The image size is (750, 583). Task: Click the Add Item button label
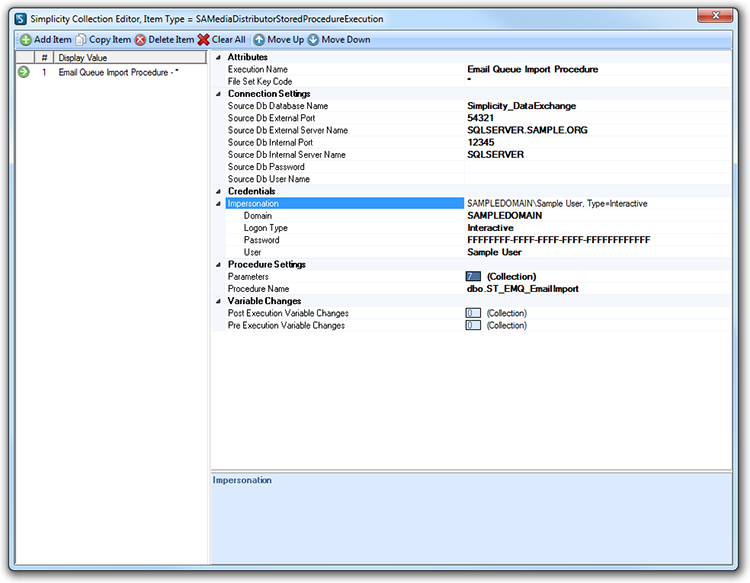(x=53, y=40)
